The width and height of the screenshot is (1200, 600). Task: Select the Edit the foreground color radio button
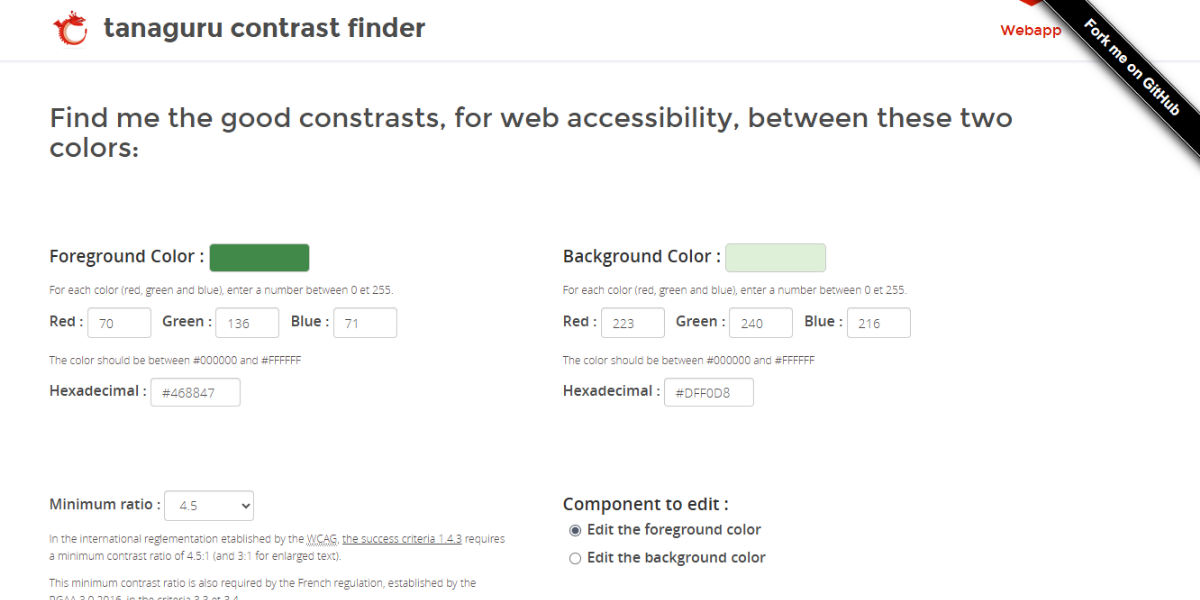click(x=575, y=530)
